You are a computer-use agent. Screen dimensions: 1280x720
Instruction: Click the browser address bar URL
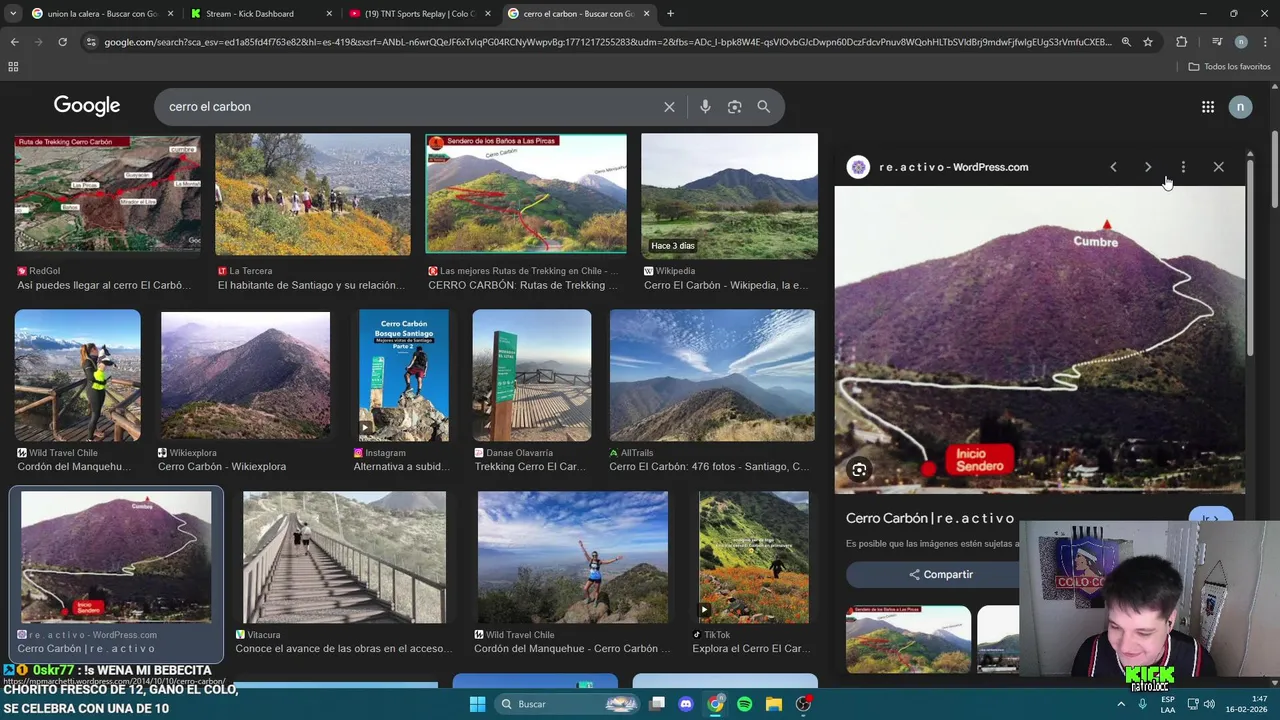pos(607,42)
